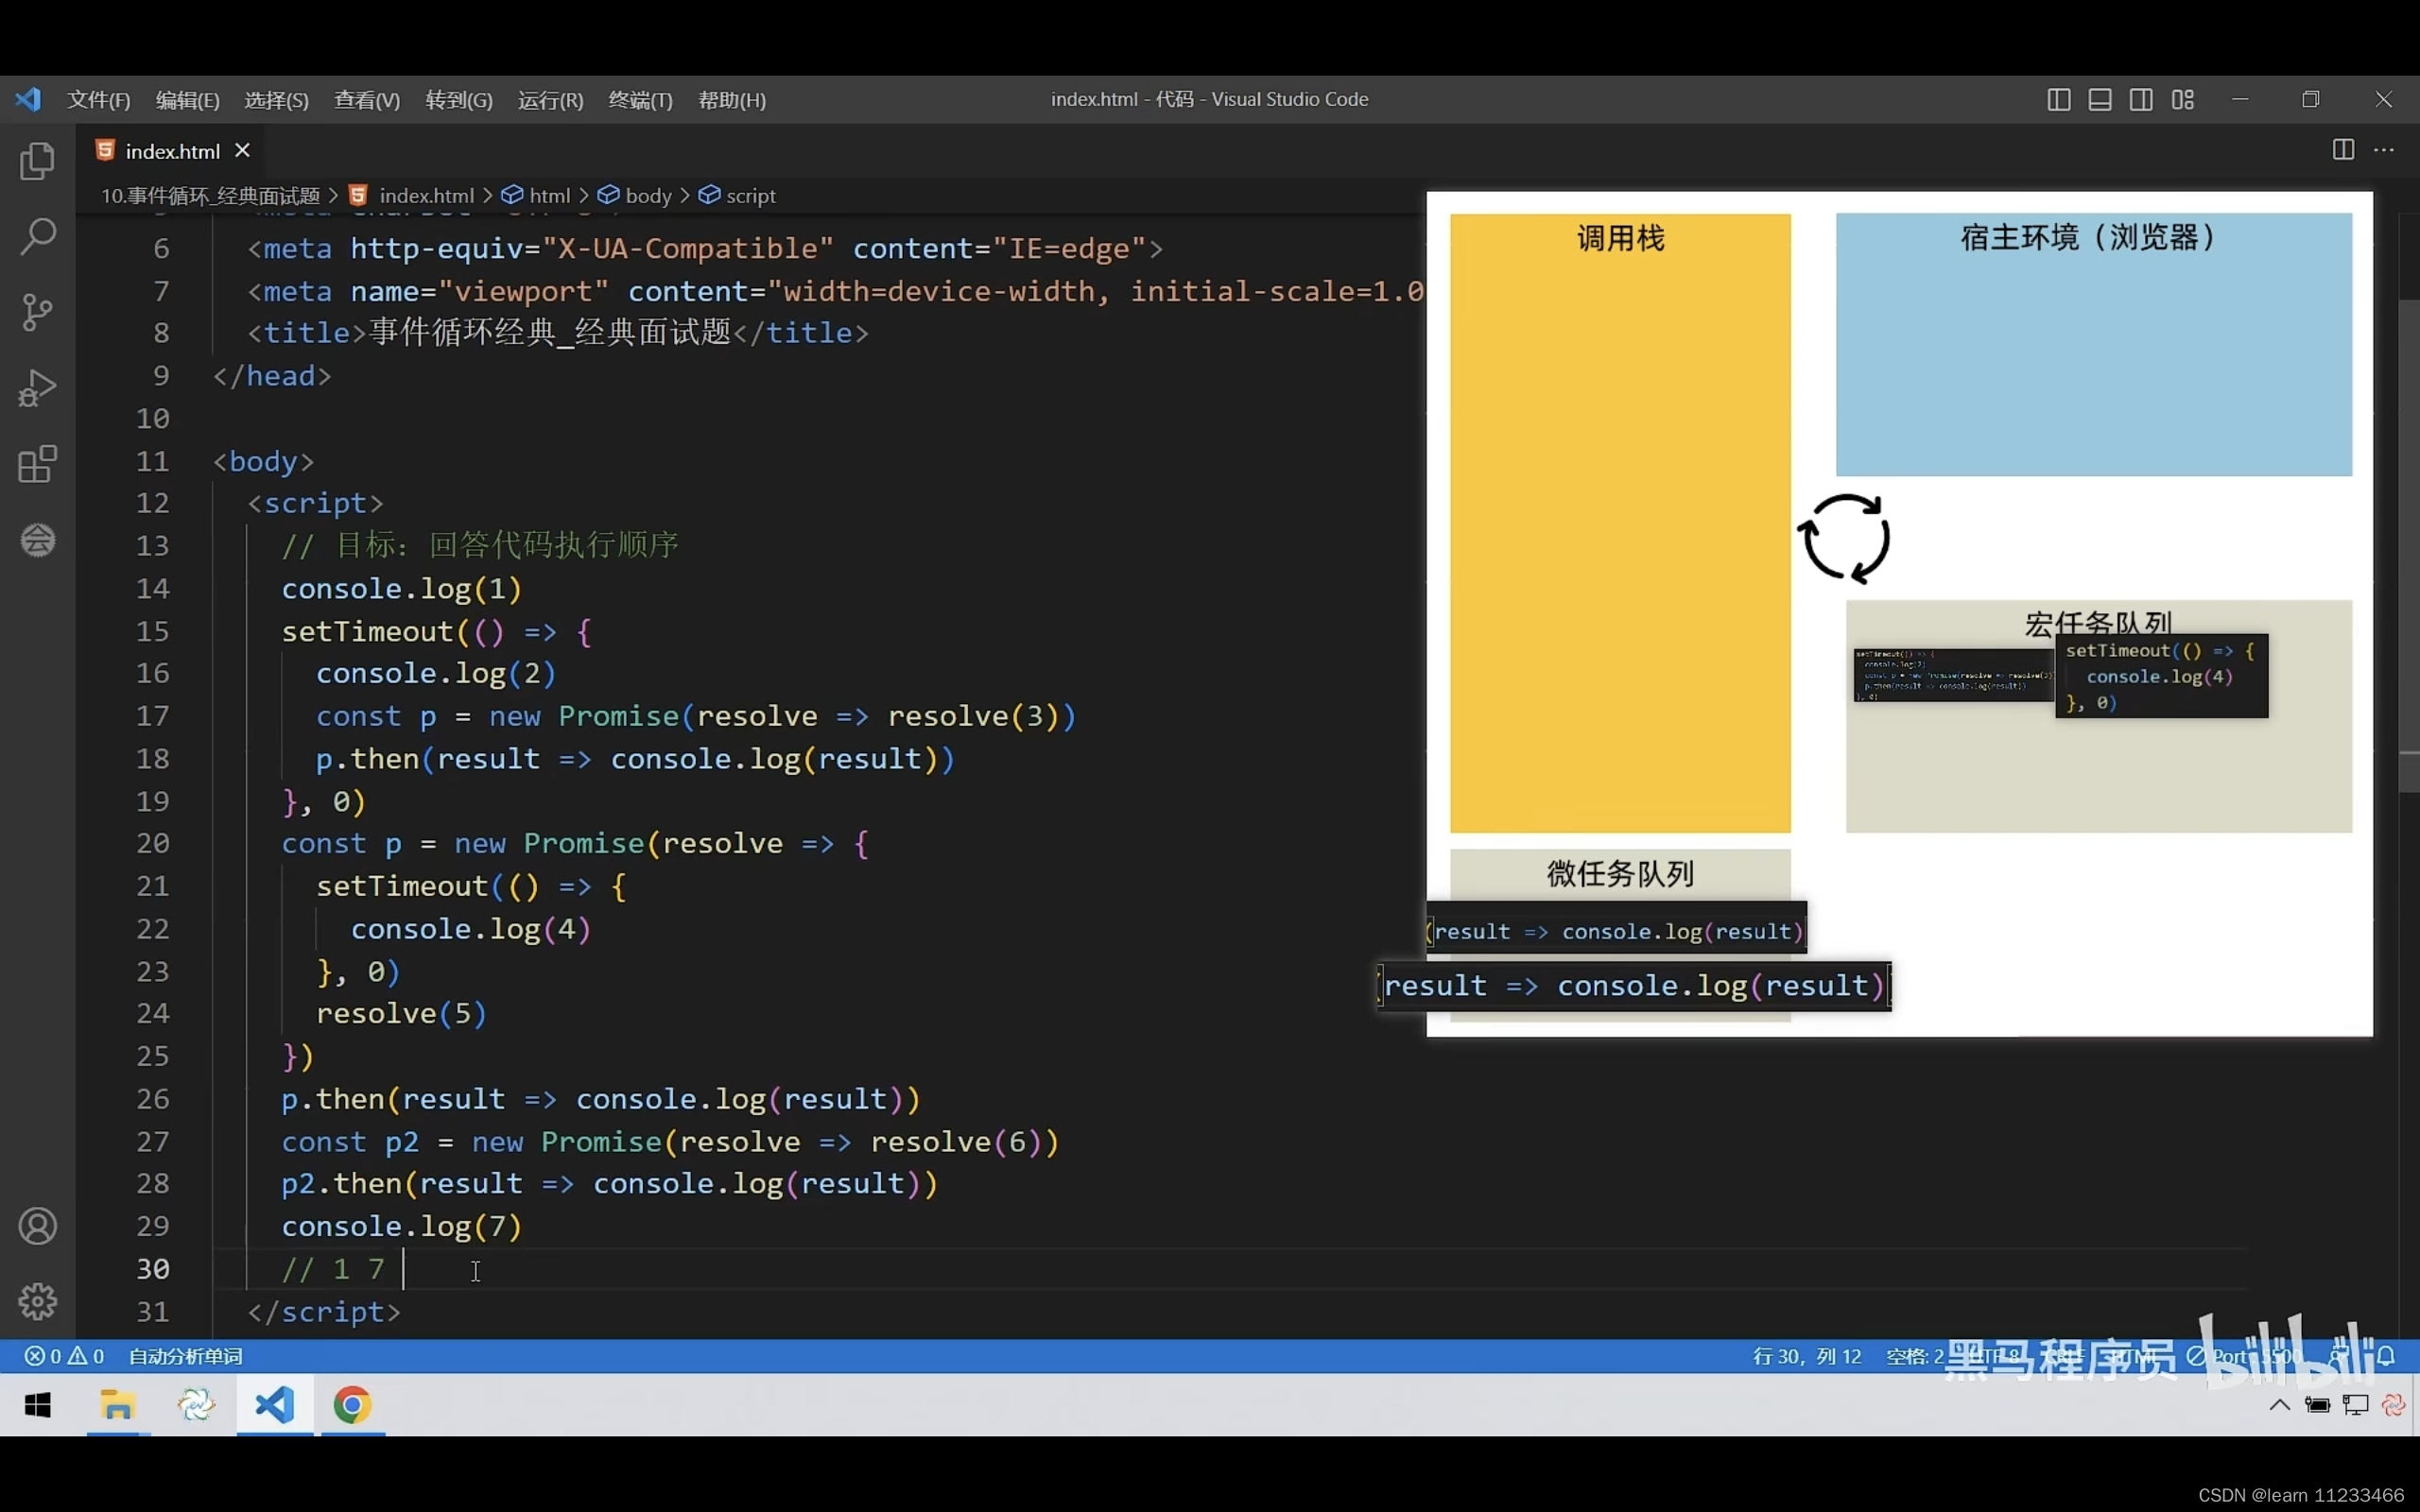This screenshot has width=2420, height=1512.
Task: Toggle the bottom panel layout button
Action: tap(2100, 99)
